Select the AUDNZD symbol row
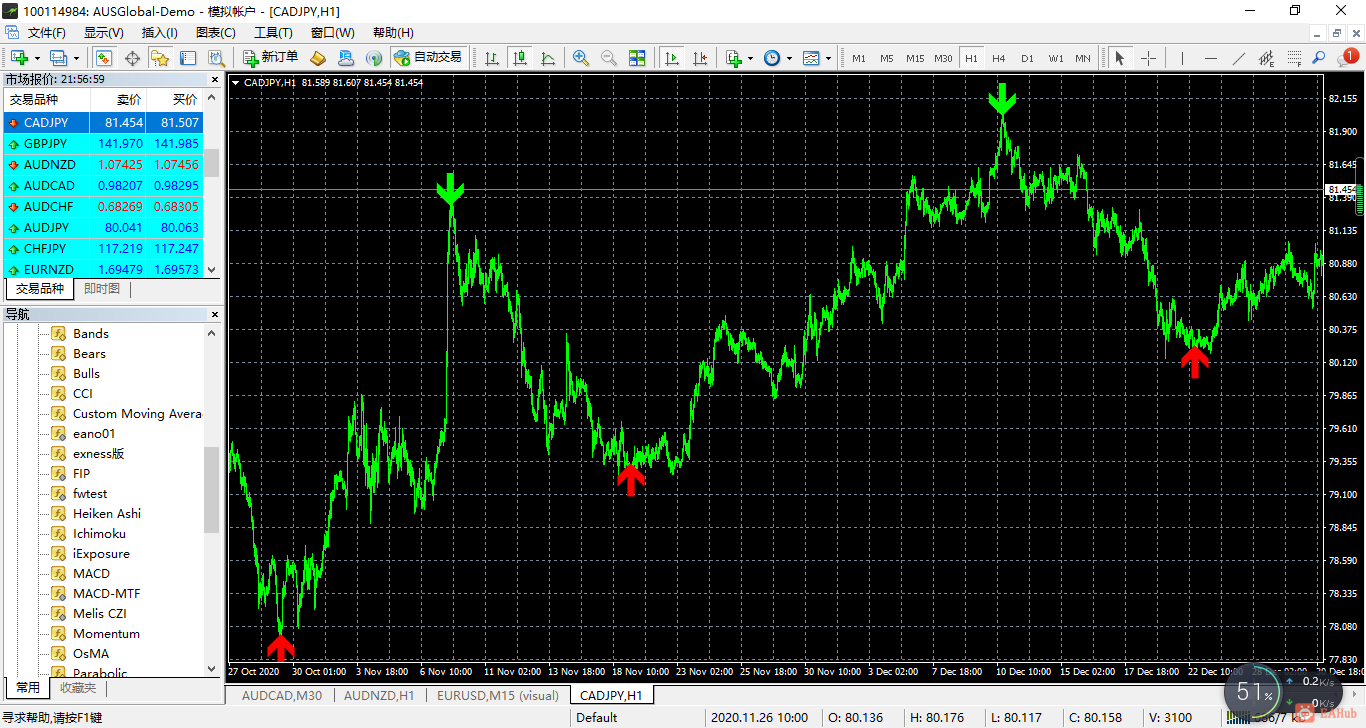Viewport: 1366px width, 728px height. coord(102,165)
